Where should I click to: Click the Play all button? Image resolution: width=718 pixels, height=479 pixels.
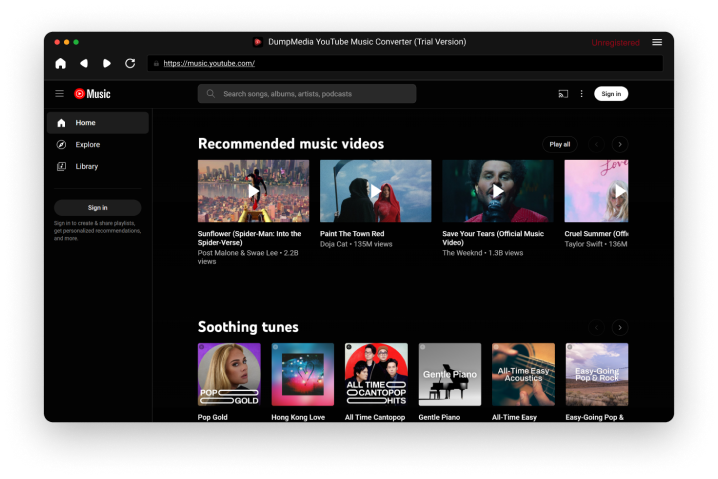coord(560,144)
